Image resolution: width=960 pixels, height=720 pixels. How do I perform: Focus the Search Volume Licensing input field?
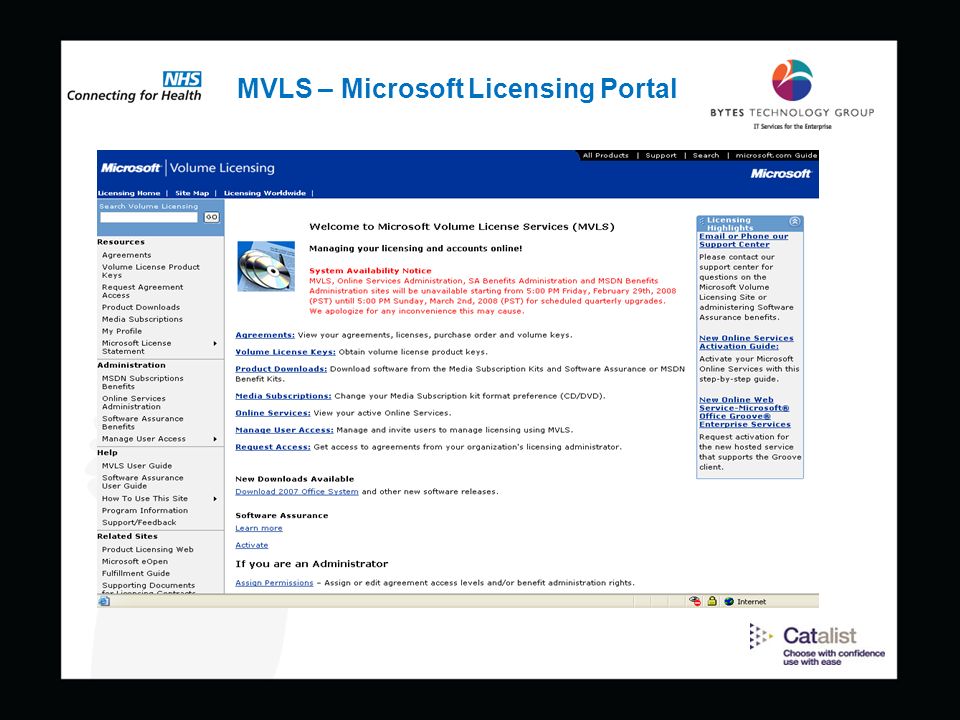[149, 217]
